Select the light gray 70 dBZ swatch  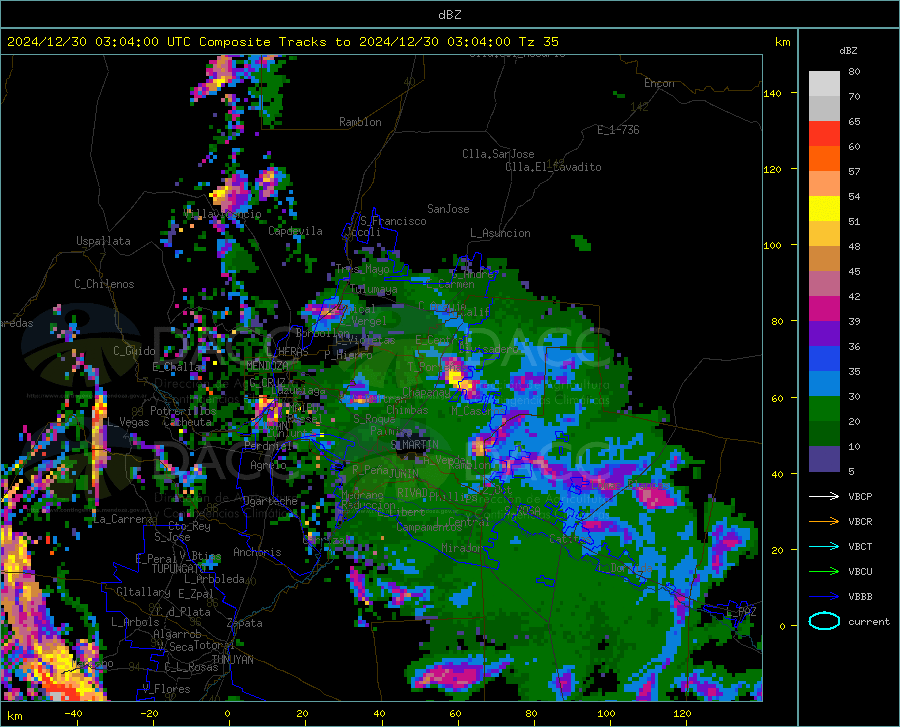point(824,84)
